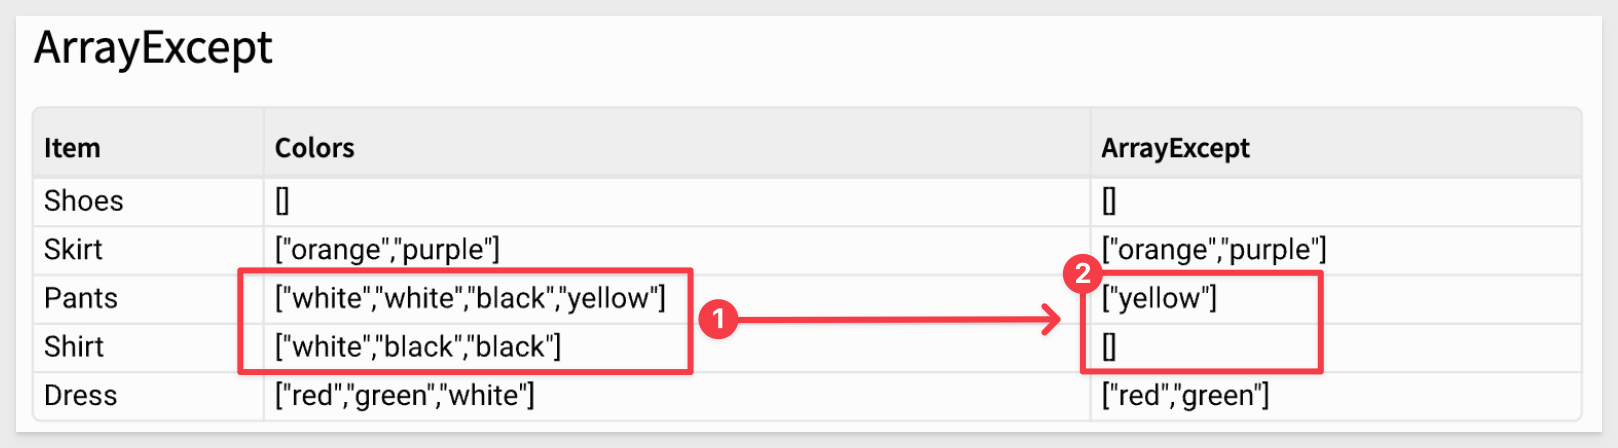Select the empty ArrayExcept result for Shirt
The image size is (1618, 448).
pyautogui.click(x=1109, y=347)
